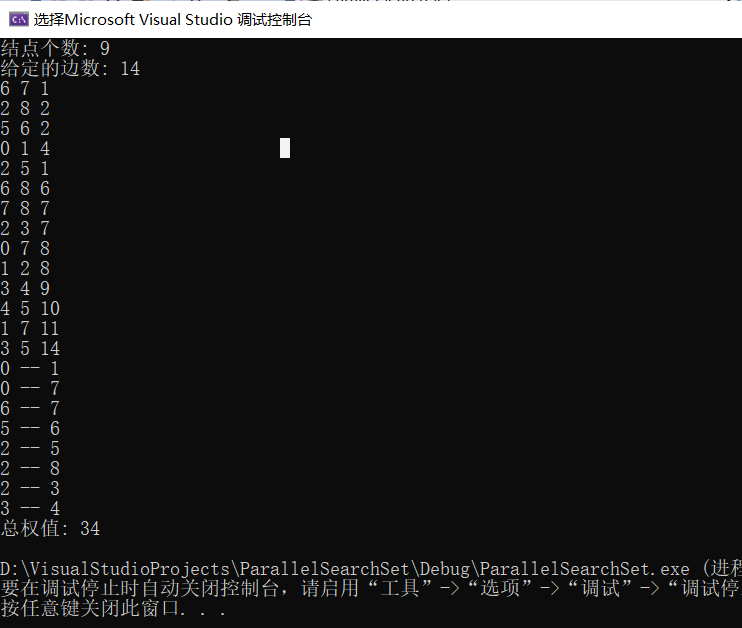Click the edge line '0 1 4'
The height and width of the screenshot is (628, 742).
(x=25, y=149)
